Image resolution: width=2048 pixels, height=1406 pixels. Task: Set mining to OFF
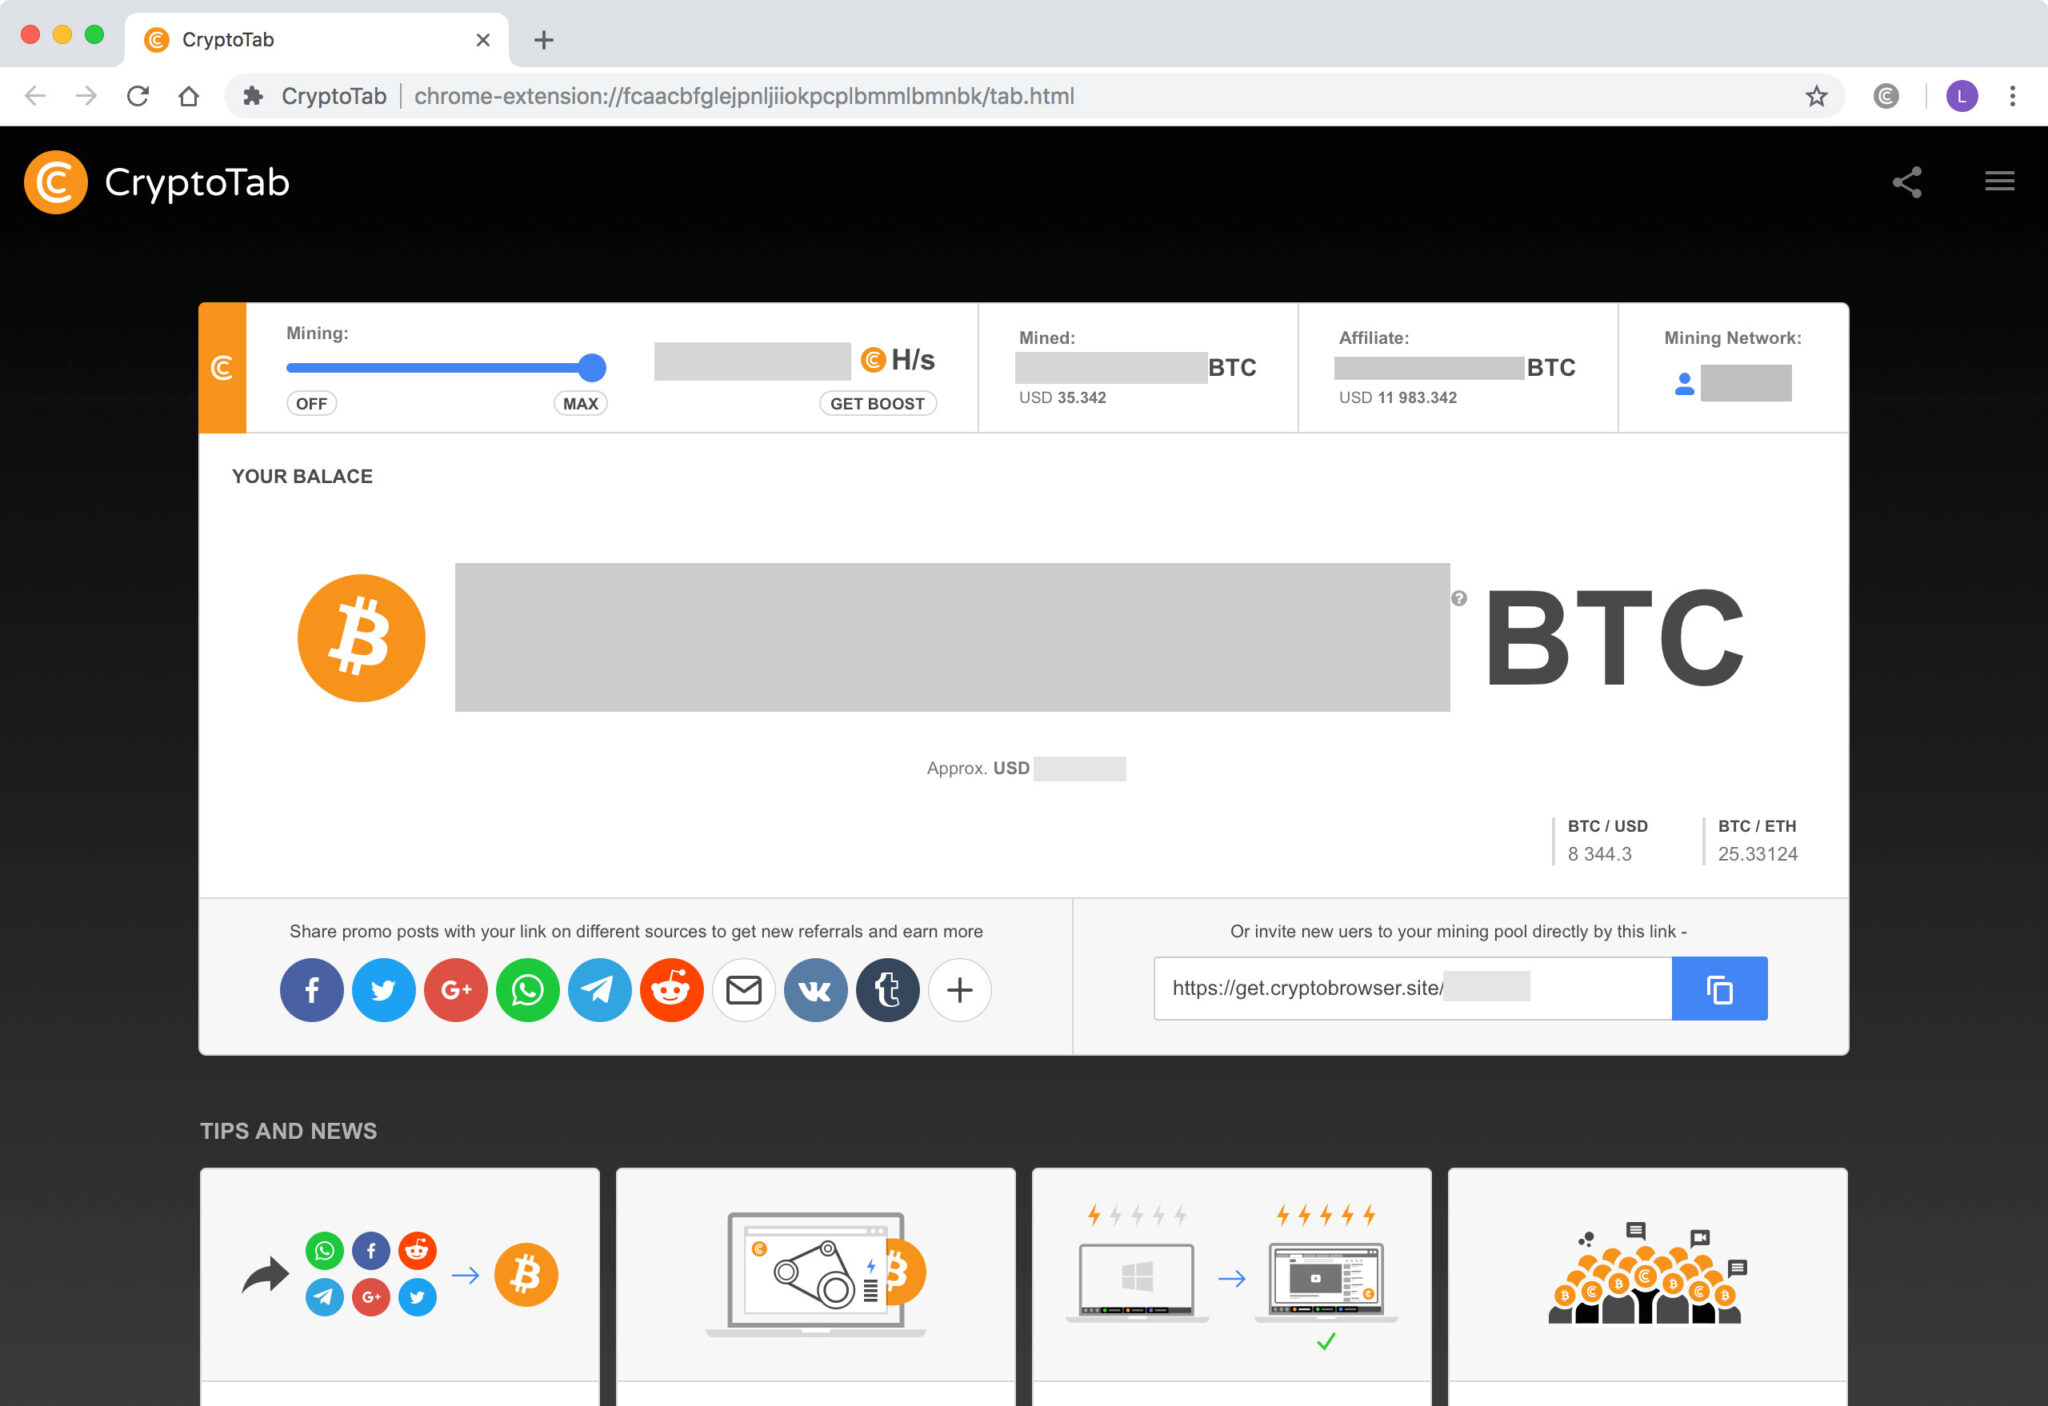pyautogui.click(x=311, y=403)
